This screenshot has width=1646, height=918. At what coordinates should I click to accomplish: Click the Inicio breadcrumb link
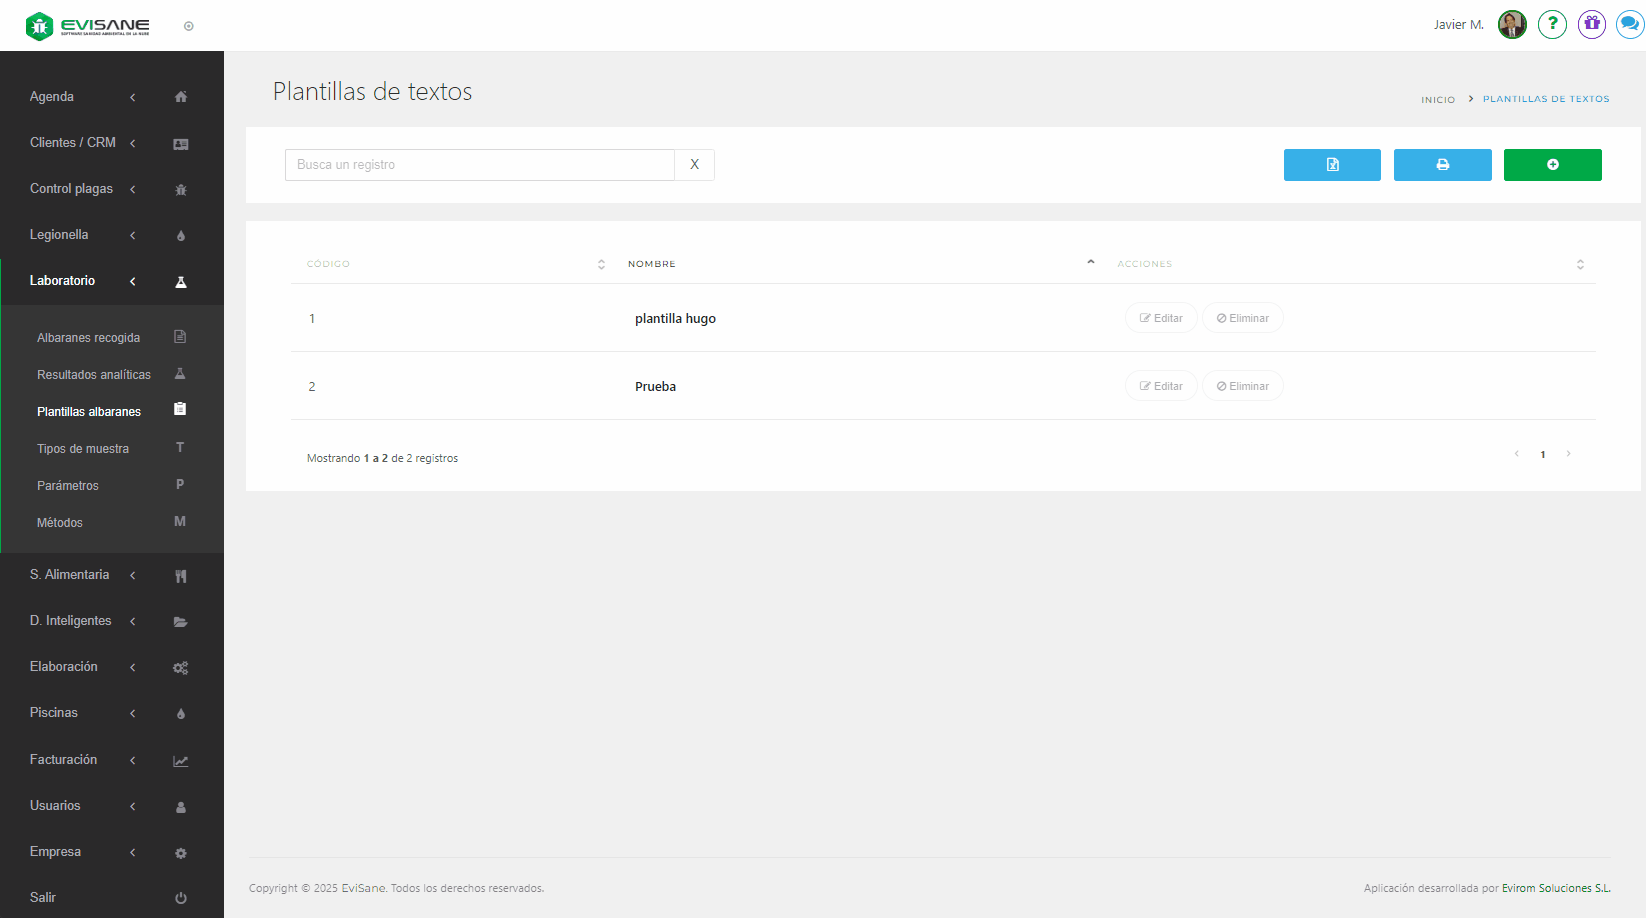[1438, 100]
